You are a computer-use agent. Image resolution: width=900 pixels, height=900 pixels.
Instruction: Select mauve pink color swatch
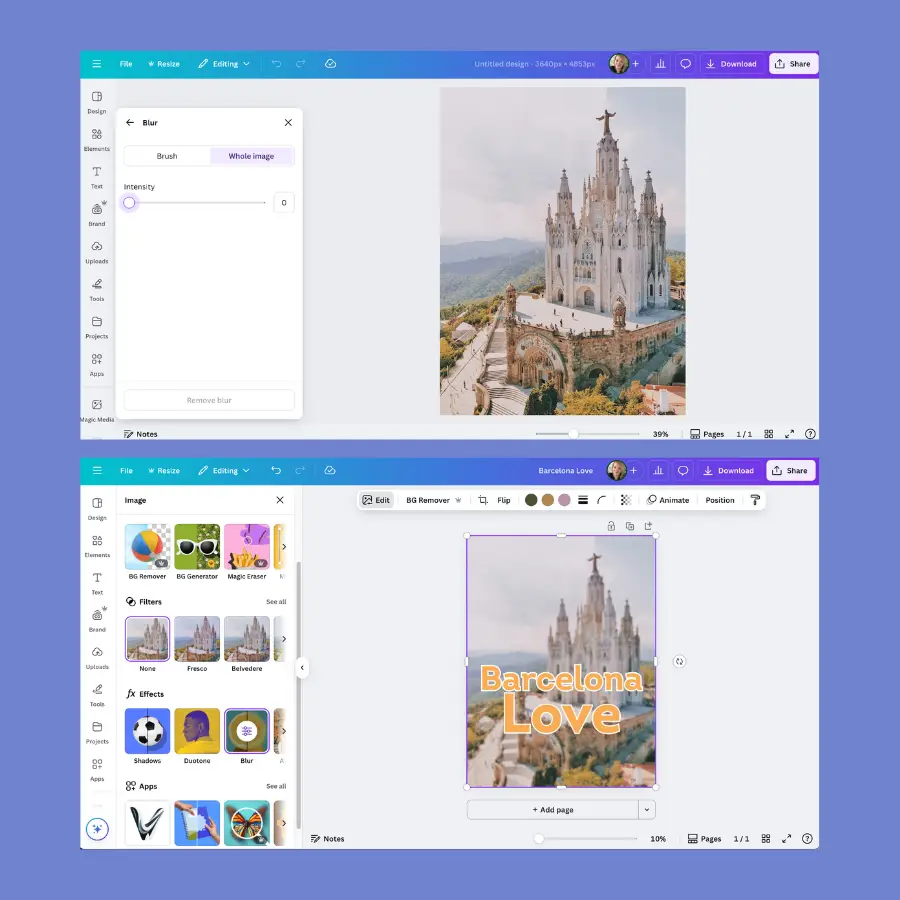[x=564, y=500]
